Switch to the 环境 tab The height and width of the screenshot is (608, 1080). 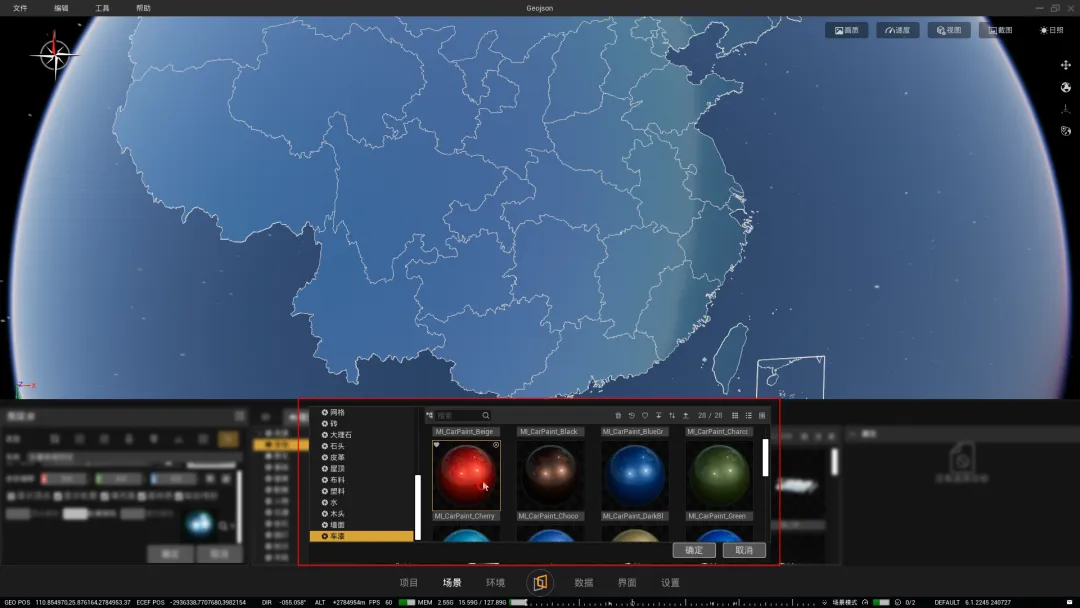pyautogui.click(x=496, y=583)
